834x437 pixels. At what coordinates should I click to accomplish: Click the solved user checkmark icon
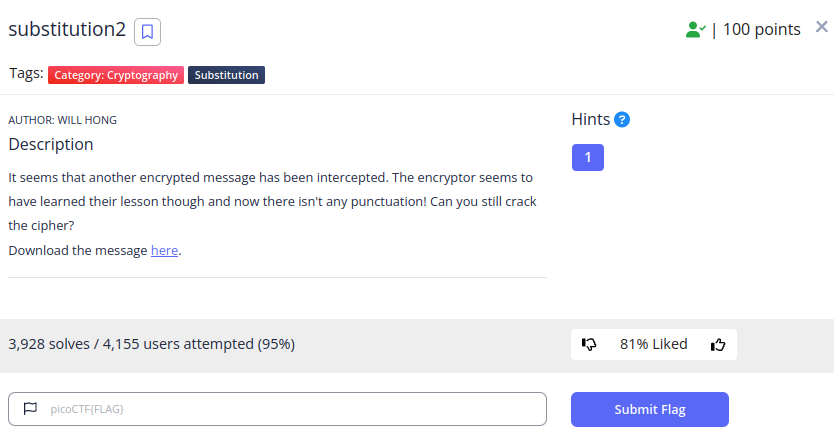pyautogui.click(x=696, y=30)
